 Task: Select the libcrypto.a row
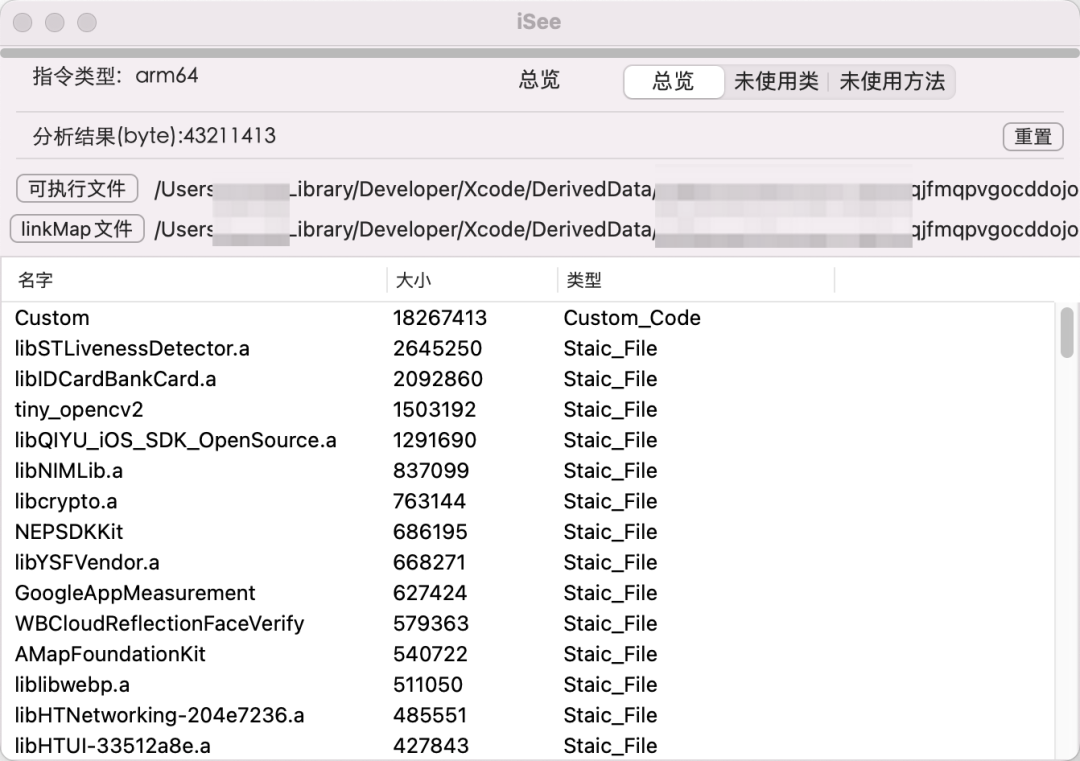click(528, 501)
